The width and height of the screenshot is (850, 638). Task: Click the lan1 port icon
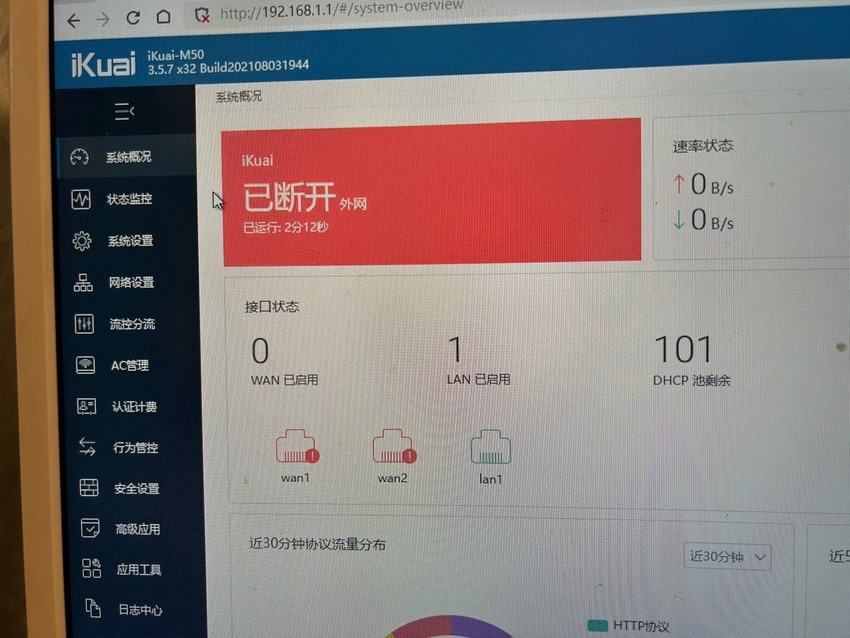pos(491,447)
